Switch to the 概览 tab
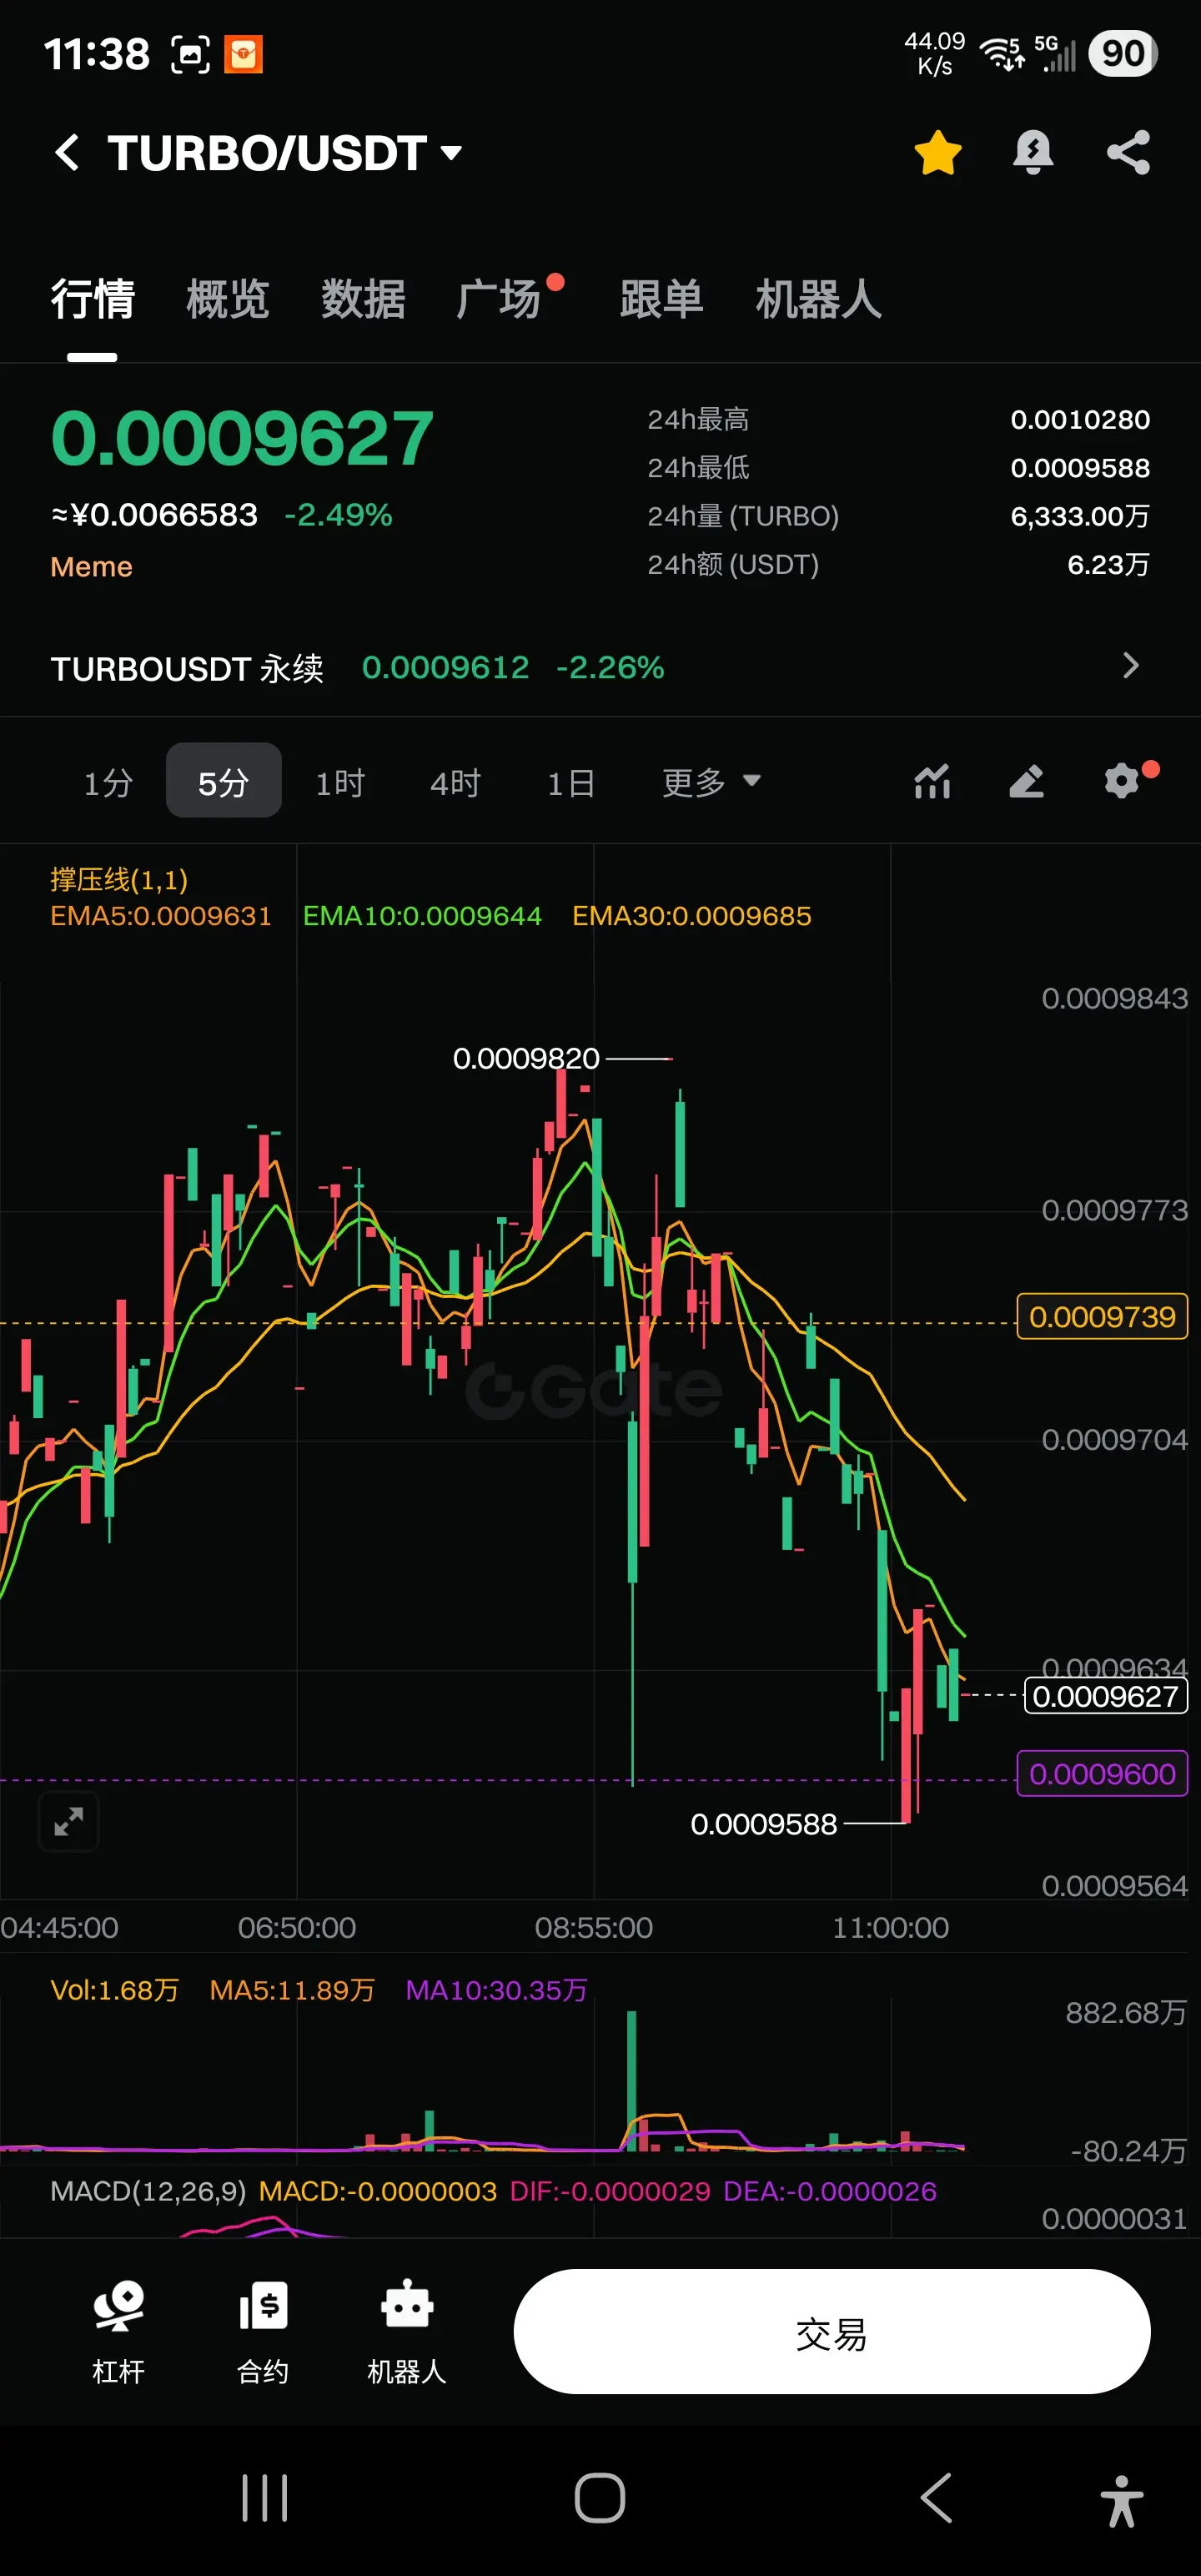This screenshot has height=2576, width=1201. (228, 299)
